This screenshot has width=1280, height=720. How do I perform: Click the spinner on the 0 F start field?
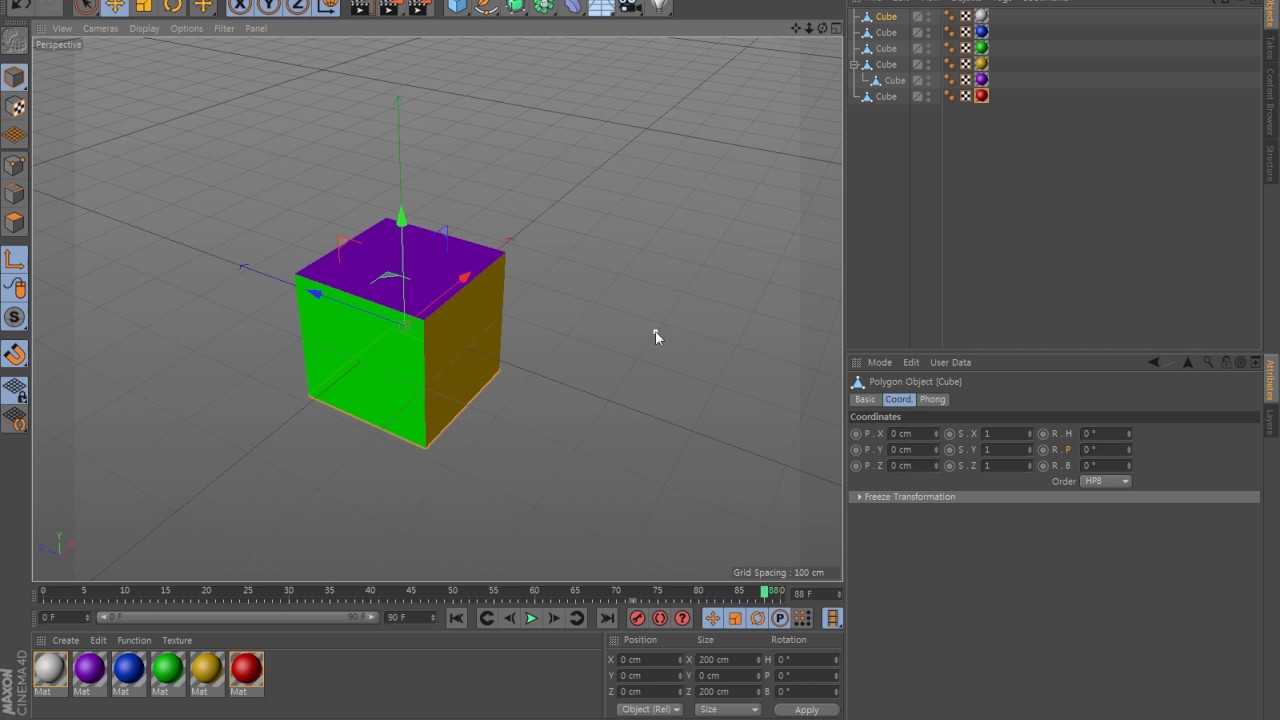[88, 618]
